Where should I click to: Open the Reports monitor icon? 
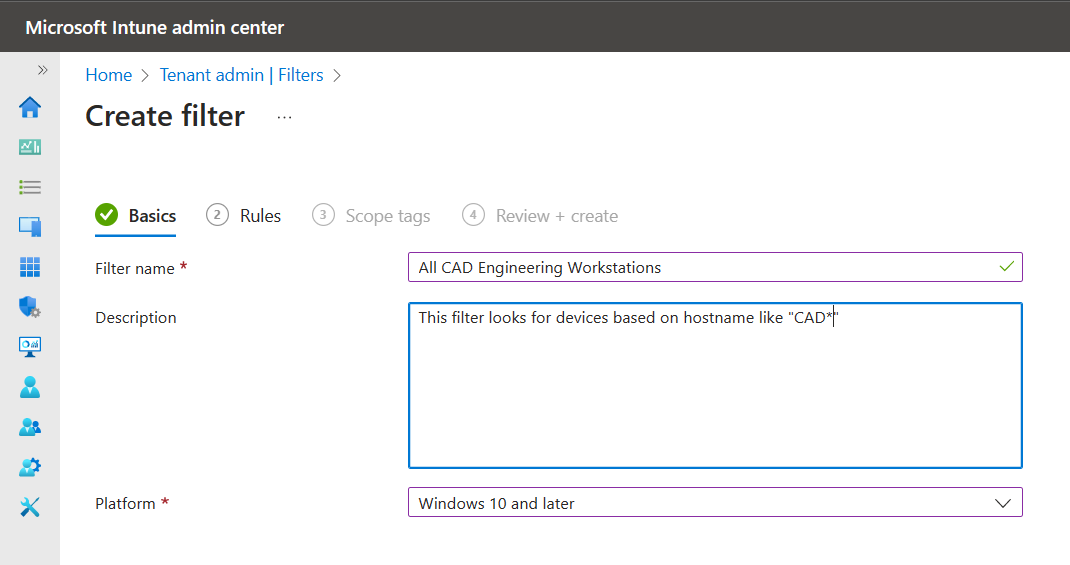[30, 347]
